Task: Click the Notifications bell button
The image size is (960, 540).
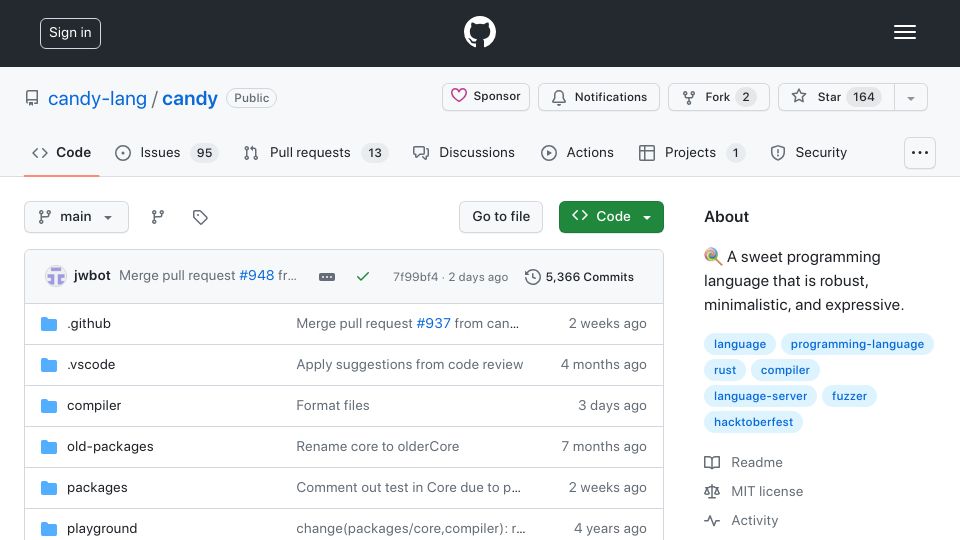Action: click(599, 97)
